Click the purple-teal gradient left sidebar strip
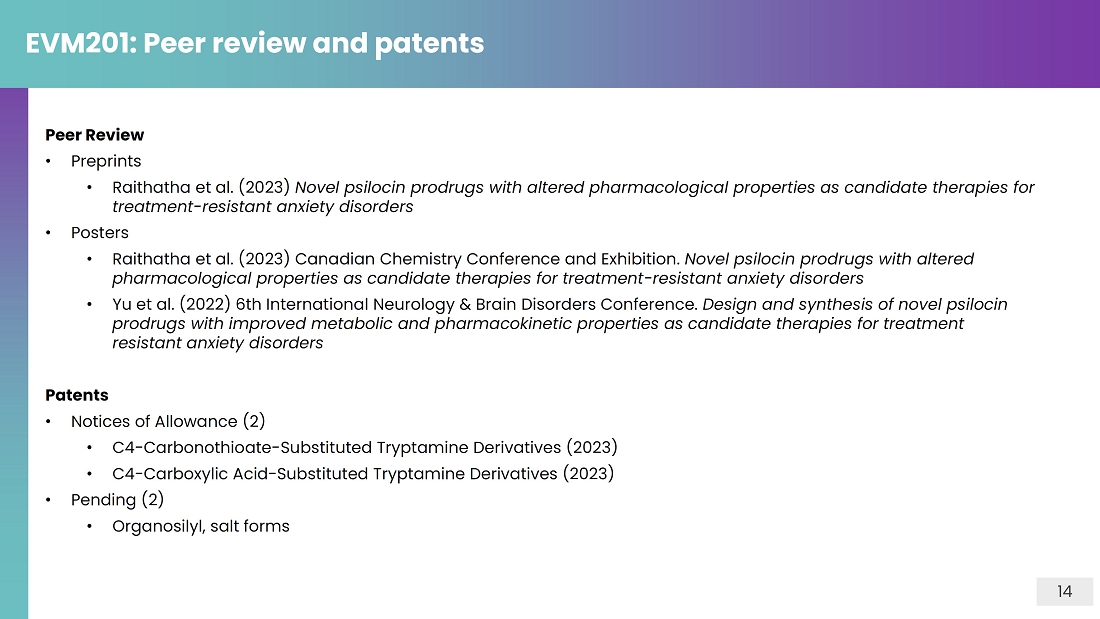 pyautogui.click(x=14, y=353)
